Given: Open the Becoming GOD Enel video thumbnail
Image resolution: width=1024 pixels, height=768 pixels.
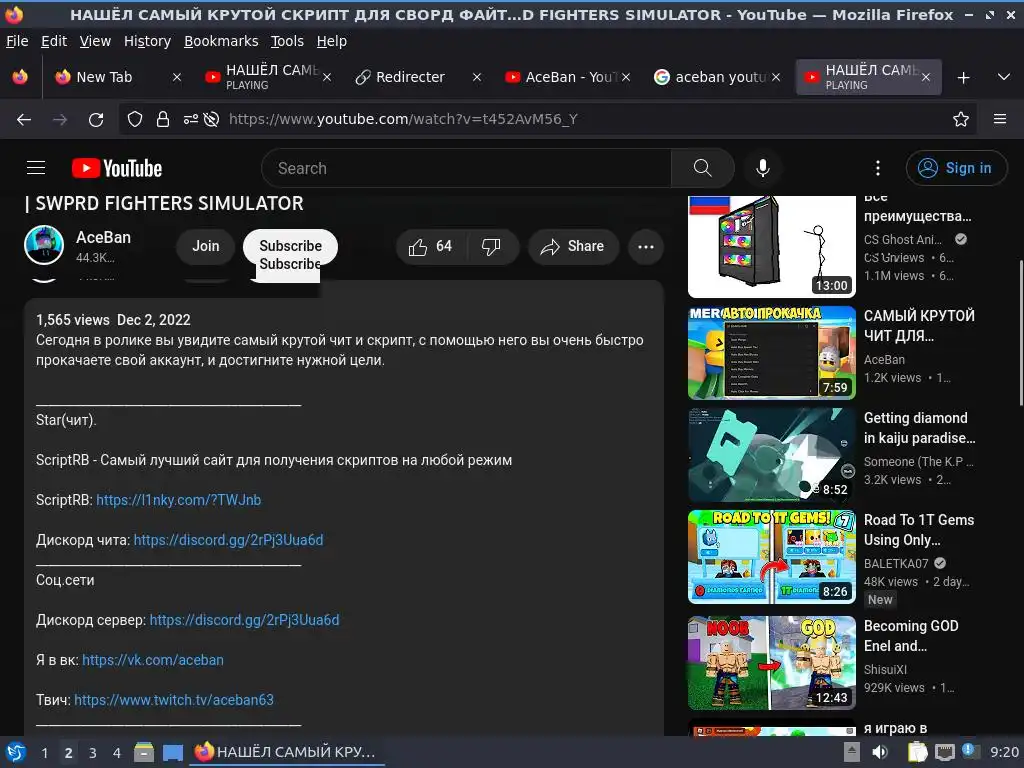Looking at the screenshot, I should [772, 663].
